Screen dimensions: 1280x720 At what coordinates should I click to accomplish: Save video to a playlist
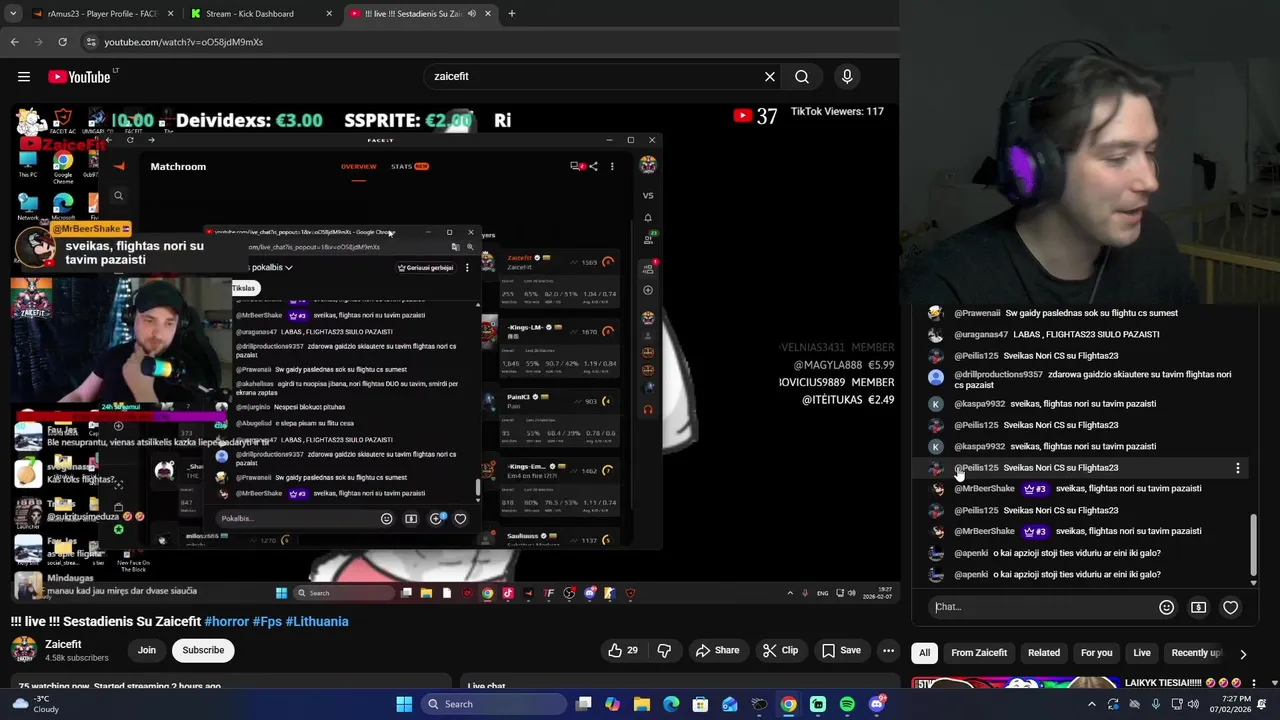tap(841, 650)
